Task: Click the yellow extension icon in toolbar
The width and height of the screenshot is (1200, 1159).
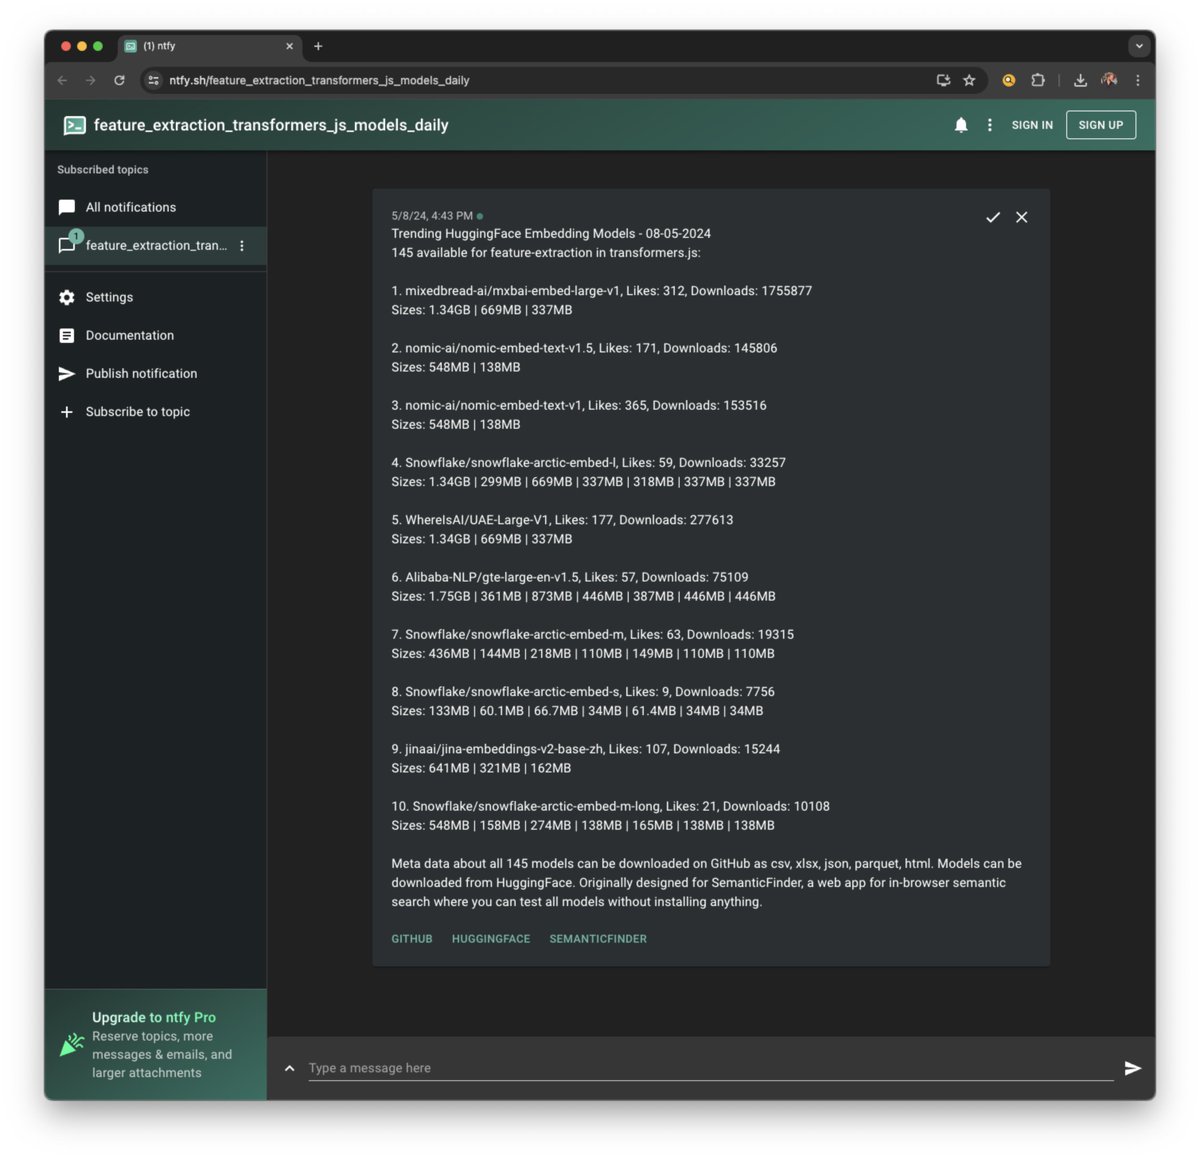Action: pyautogui.click(x=1009, y=80)
